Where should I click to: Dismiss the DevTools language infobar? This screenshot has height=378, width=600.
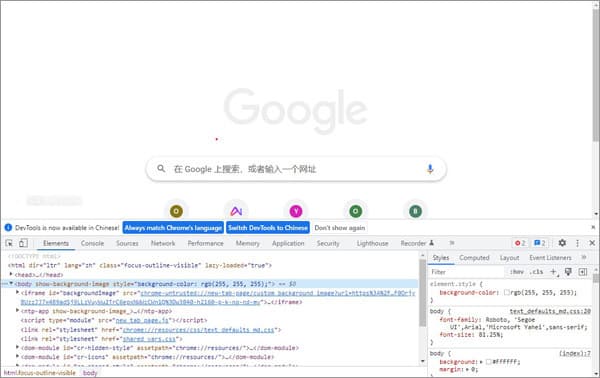click(x=593, y=227)
